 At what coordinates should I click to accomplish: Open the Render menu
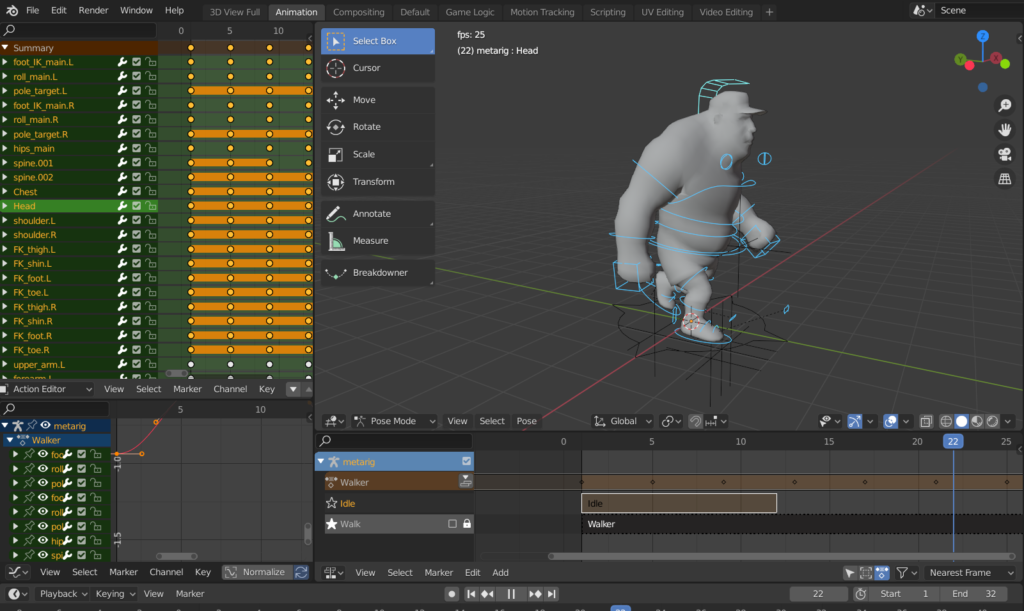(x=93, y=10)
